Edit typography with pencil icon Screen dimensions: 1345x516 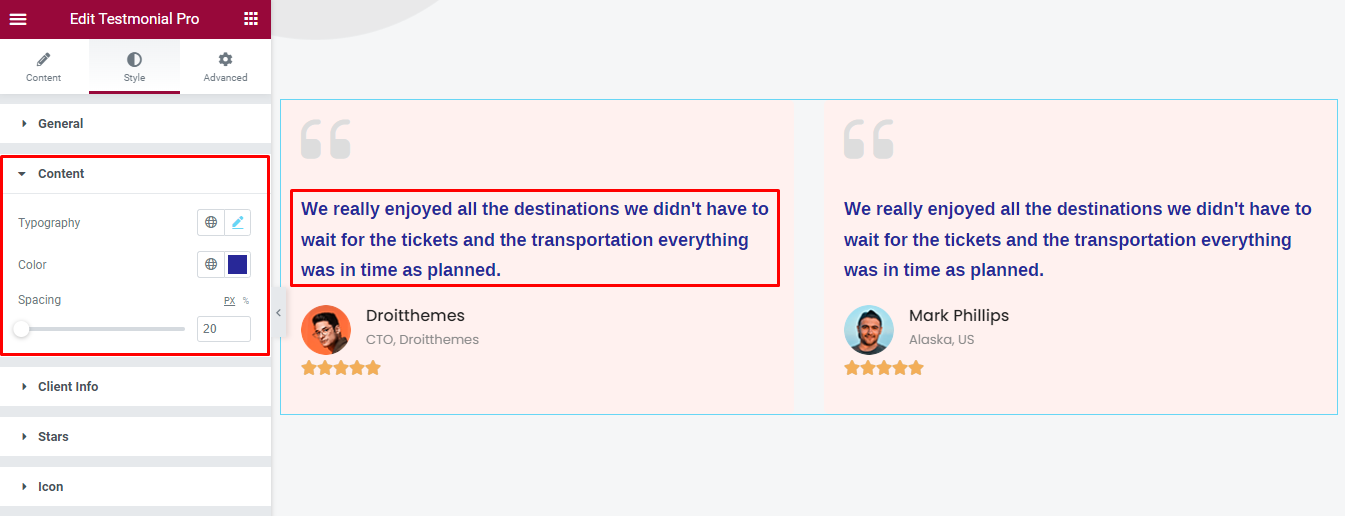click(x=238, y=223)
